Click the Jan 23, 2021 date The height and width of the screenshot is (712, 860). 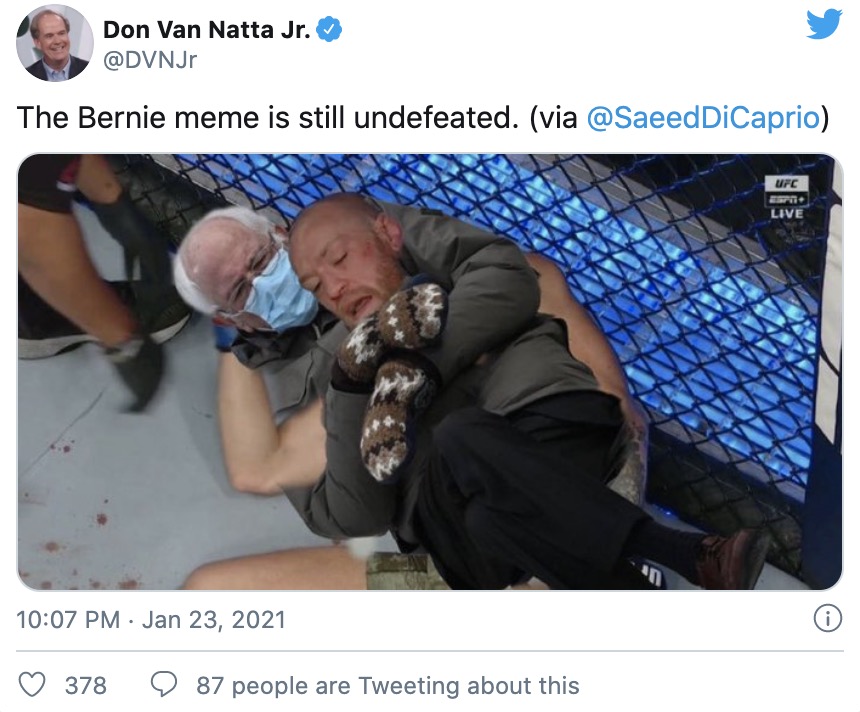pos(214,620)
